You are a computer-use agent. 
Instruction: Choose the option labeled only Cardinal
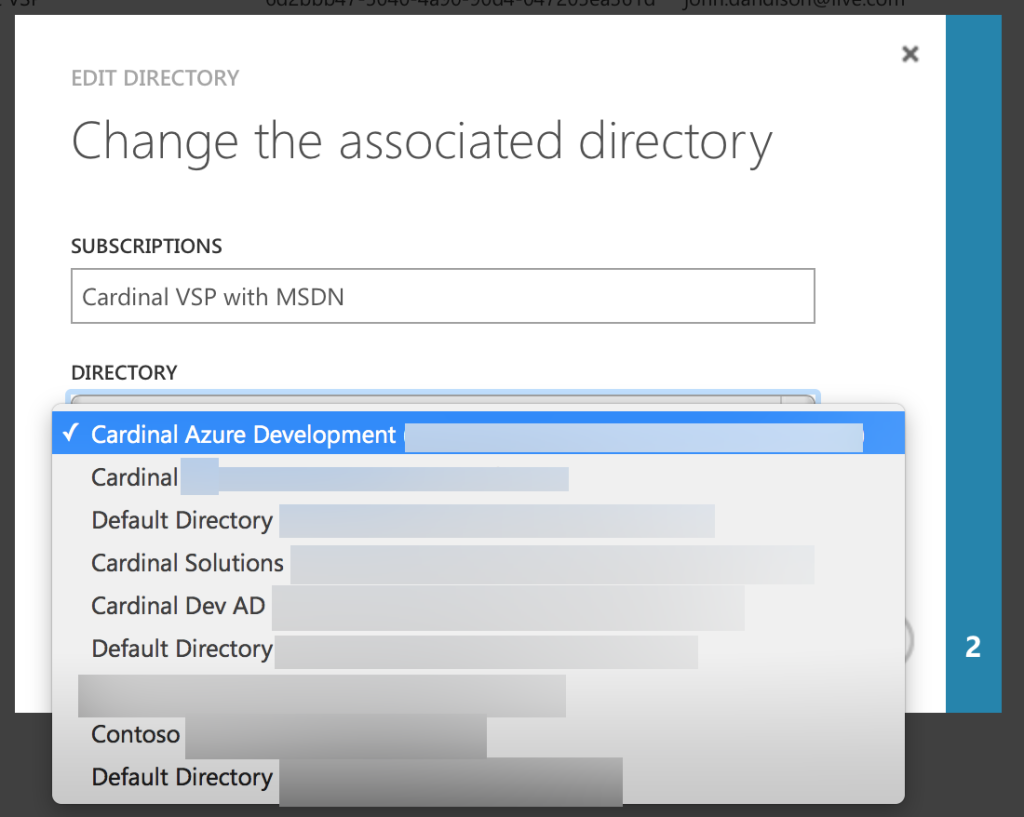coord(478,477)
